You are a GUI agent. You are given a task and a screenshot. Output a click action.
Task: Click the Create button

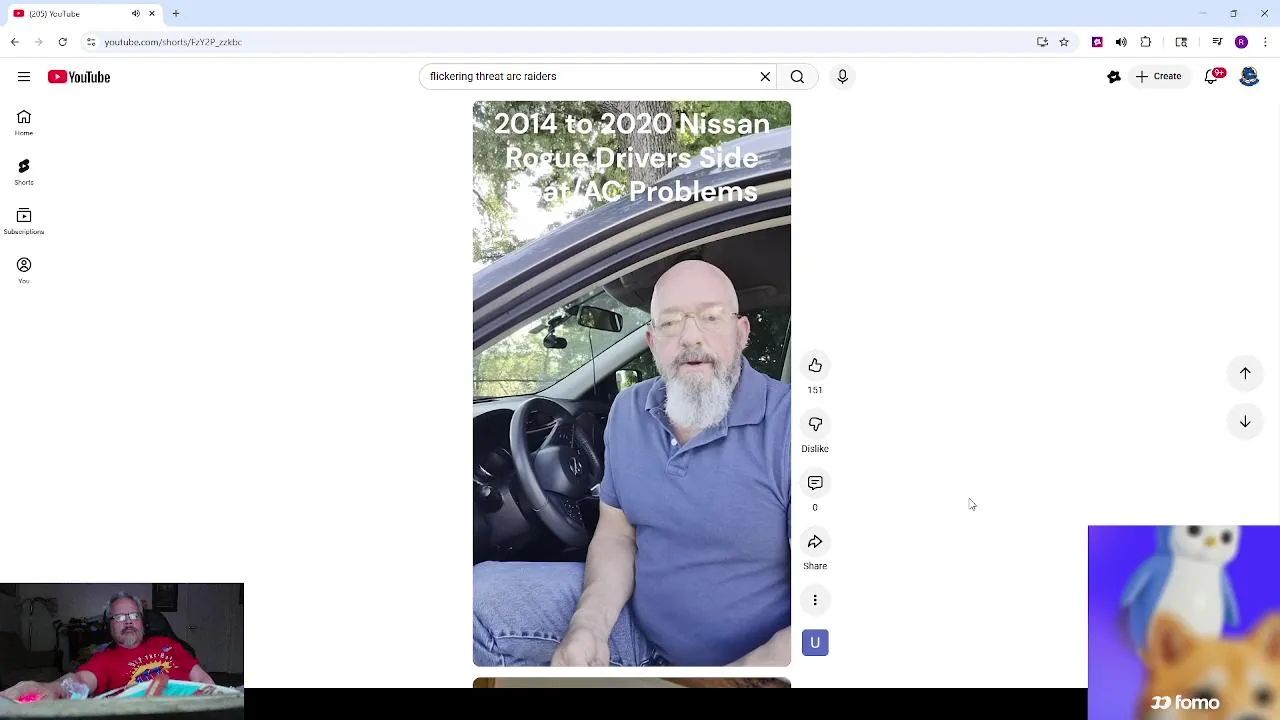[1158, 76]
